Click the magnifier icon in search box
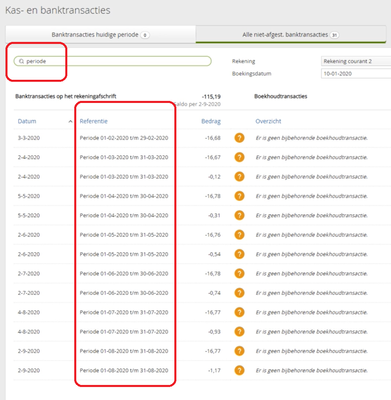This screenshot has width=391, height=400. coord(21,61)
